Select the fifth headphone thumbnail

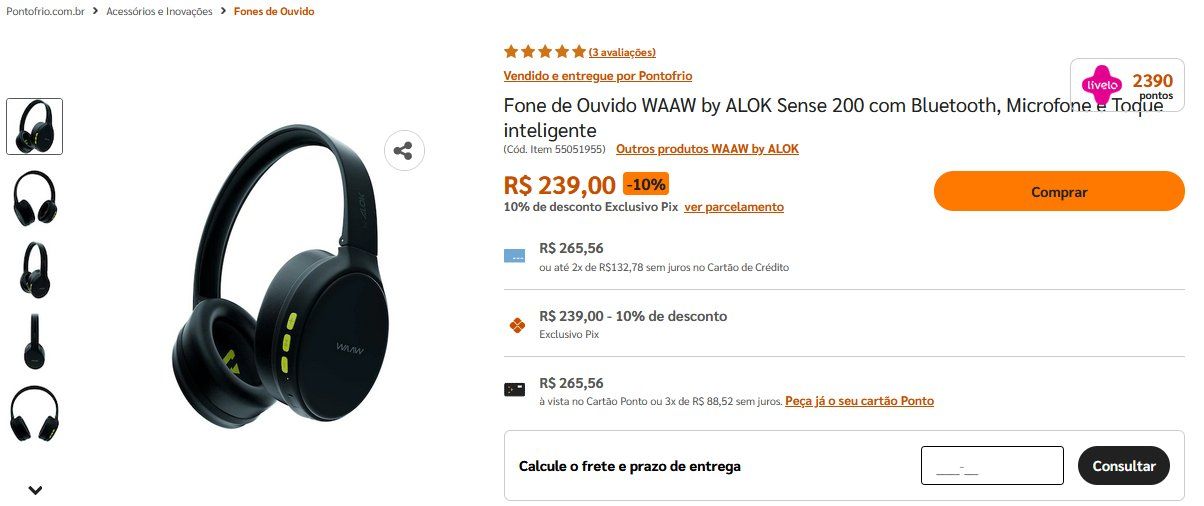[35, 414]
